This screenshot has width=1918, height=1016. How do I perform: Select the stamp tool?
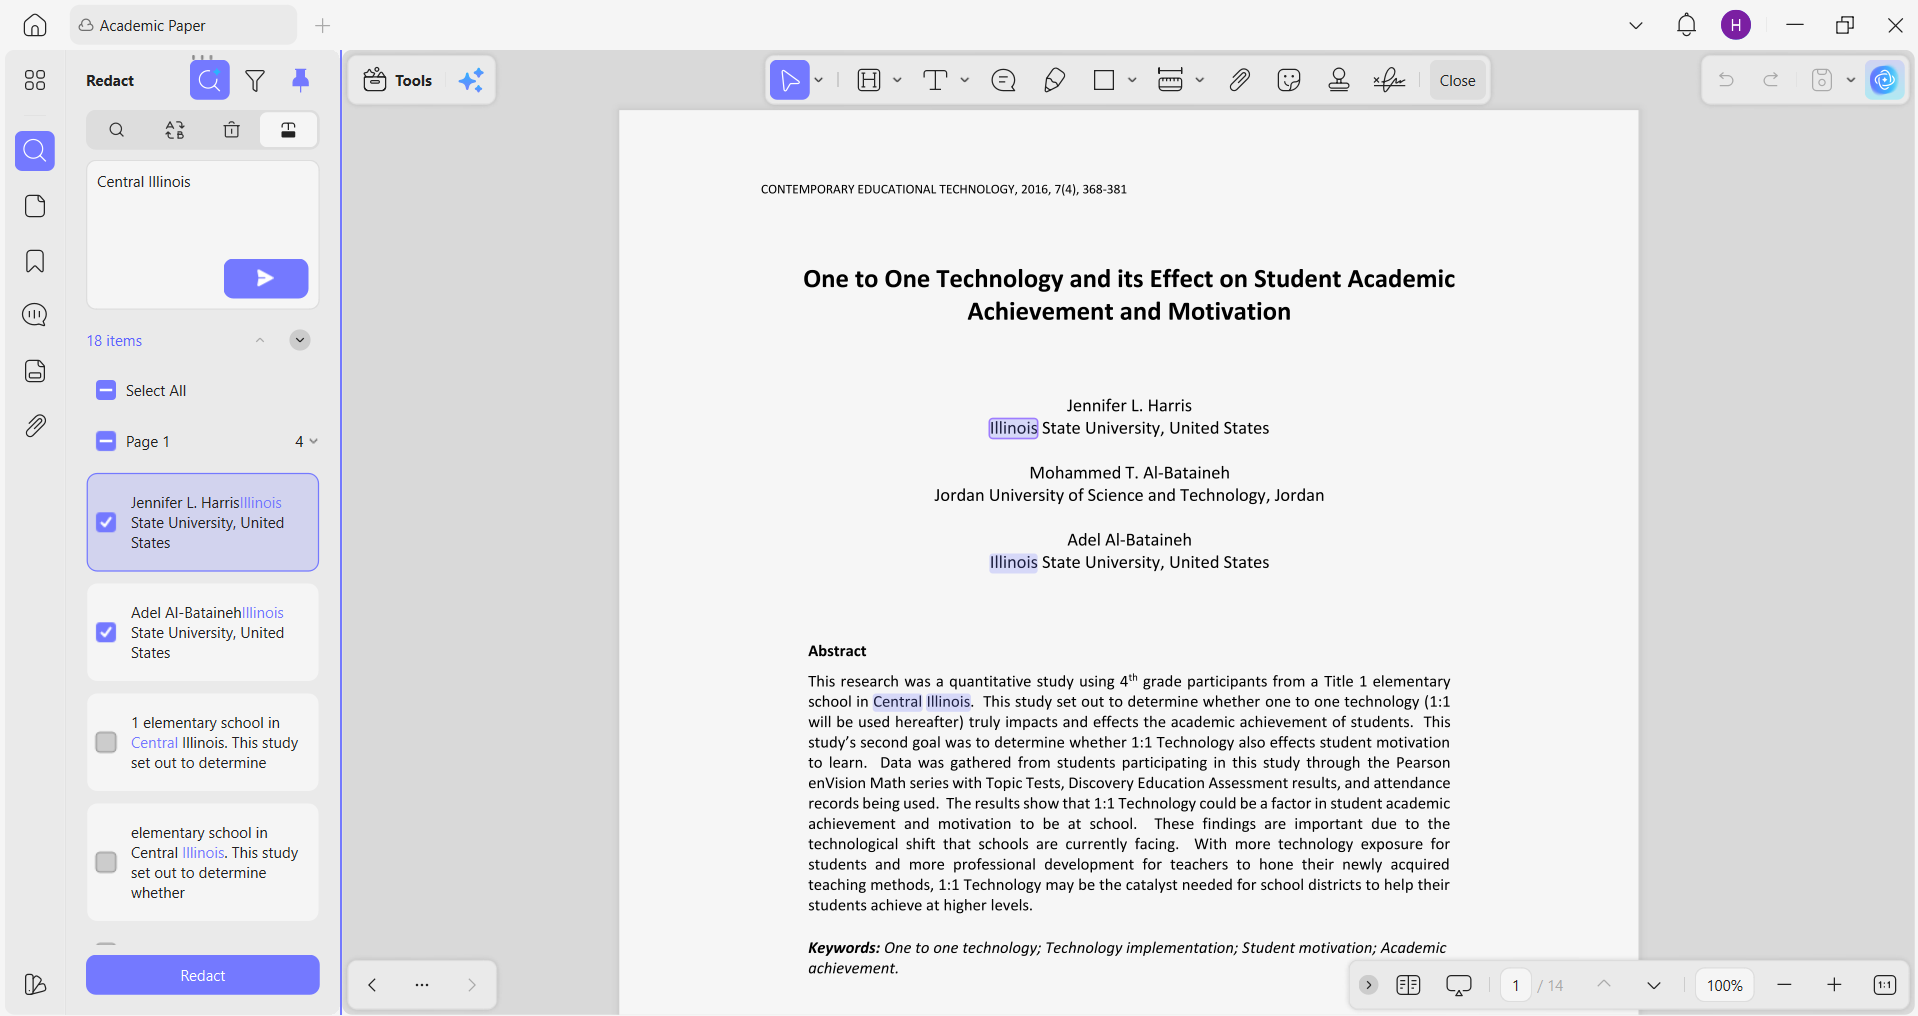pyautogui.click(x=1339, y=80)
